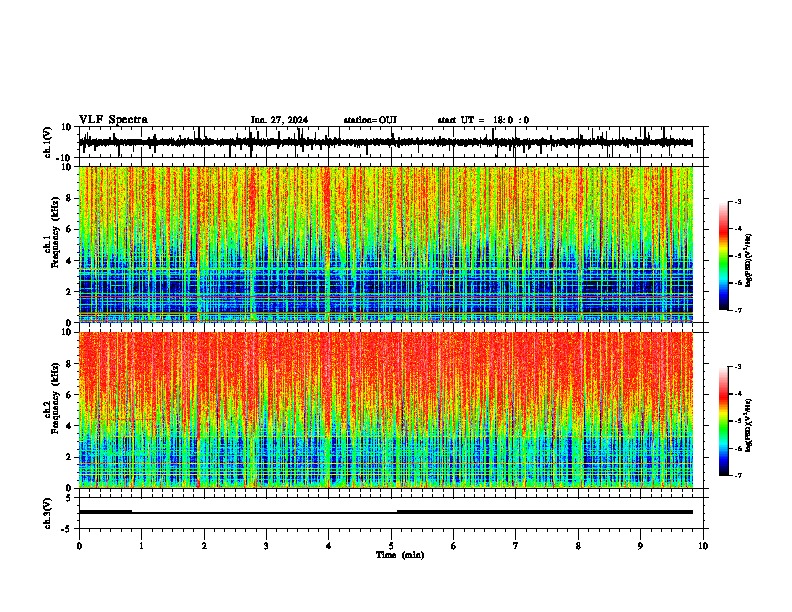Click the black ch.3 voltage trace line
The width and height of the screenshot is (792, 612).
[386, 512]
